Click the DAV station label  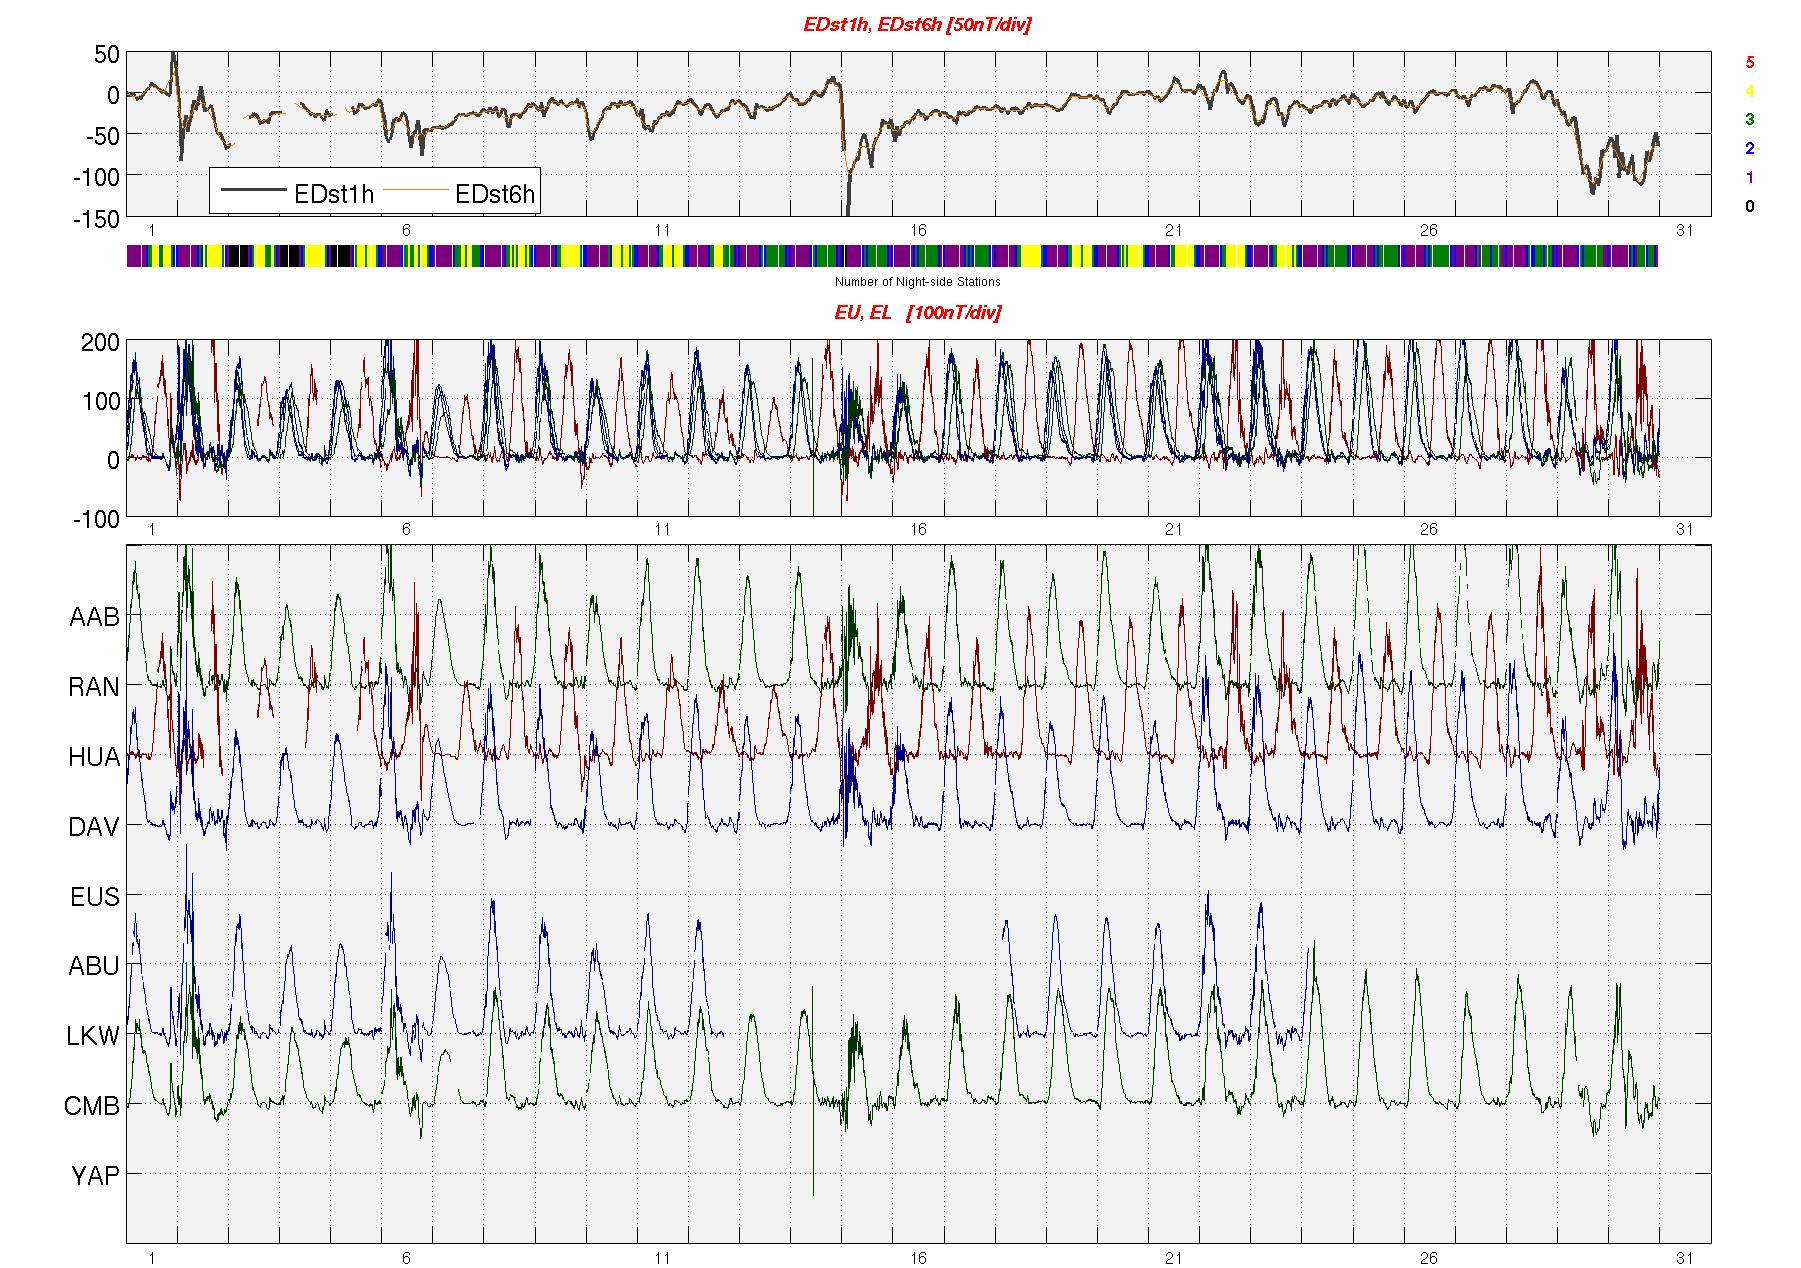94,828
